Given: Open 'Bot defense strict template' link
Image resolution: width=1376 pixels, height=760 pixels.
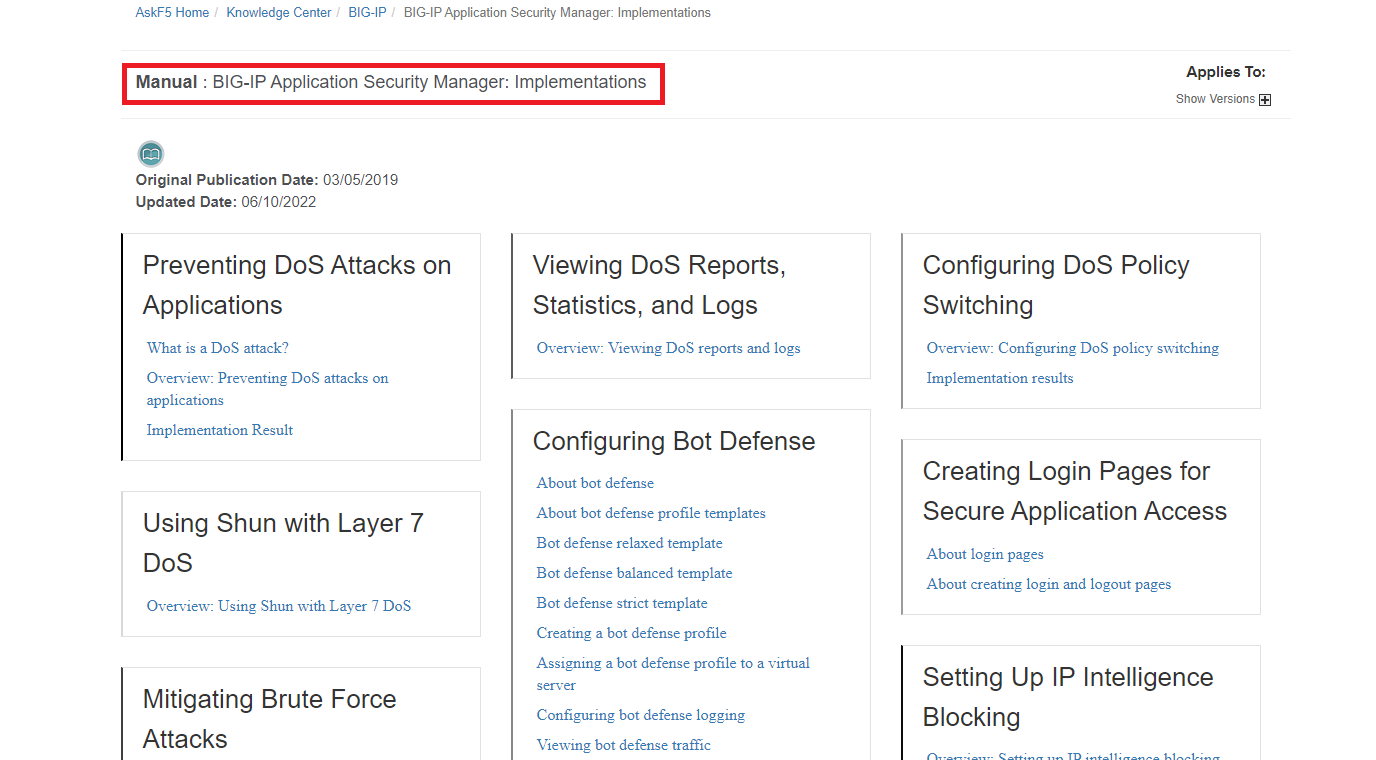Looking at the screenshot, I should (622, 603).
